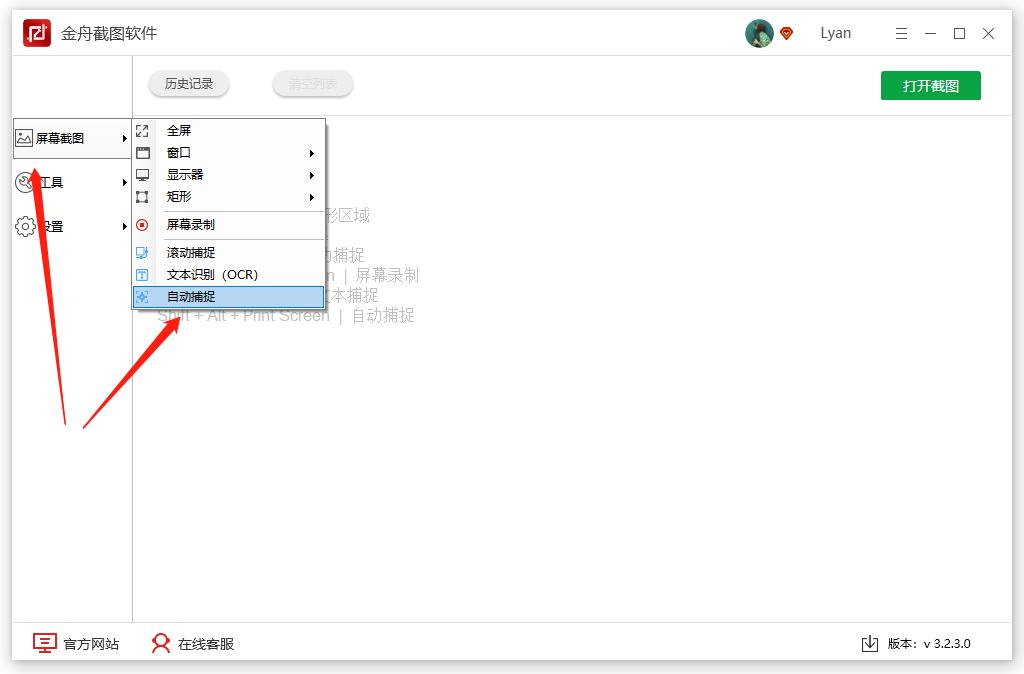Click the green 打开截图 button
Image resolution: width=1024 pixels, height=674 pixels.
930,85
